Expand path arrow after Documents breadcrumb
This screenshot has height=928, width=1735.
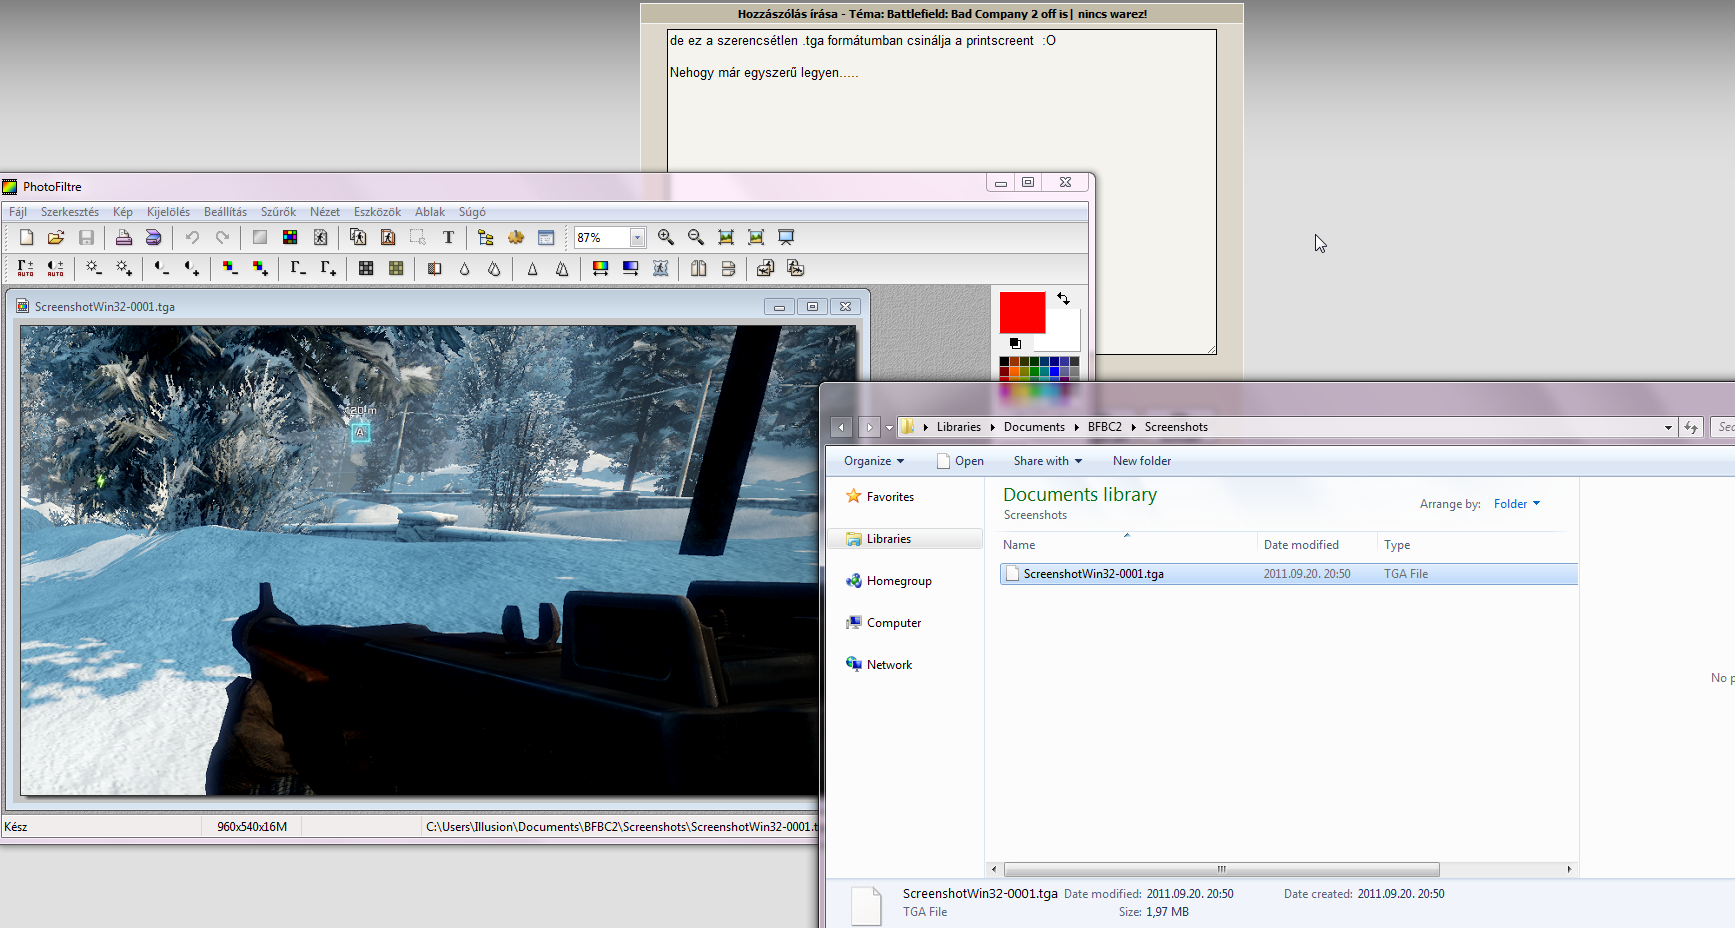click(1076, 427)
